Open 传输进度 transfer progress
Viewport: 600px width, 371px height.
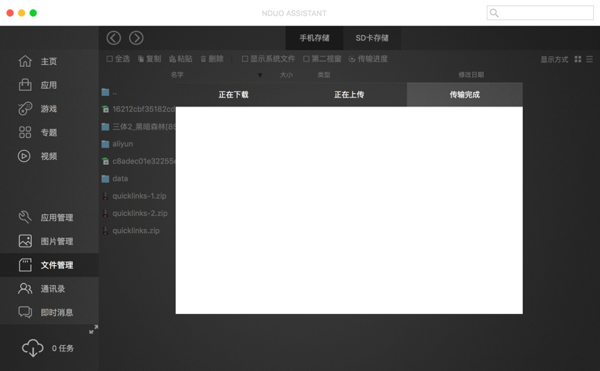click(x=368, y=59)
